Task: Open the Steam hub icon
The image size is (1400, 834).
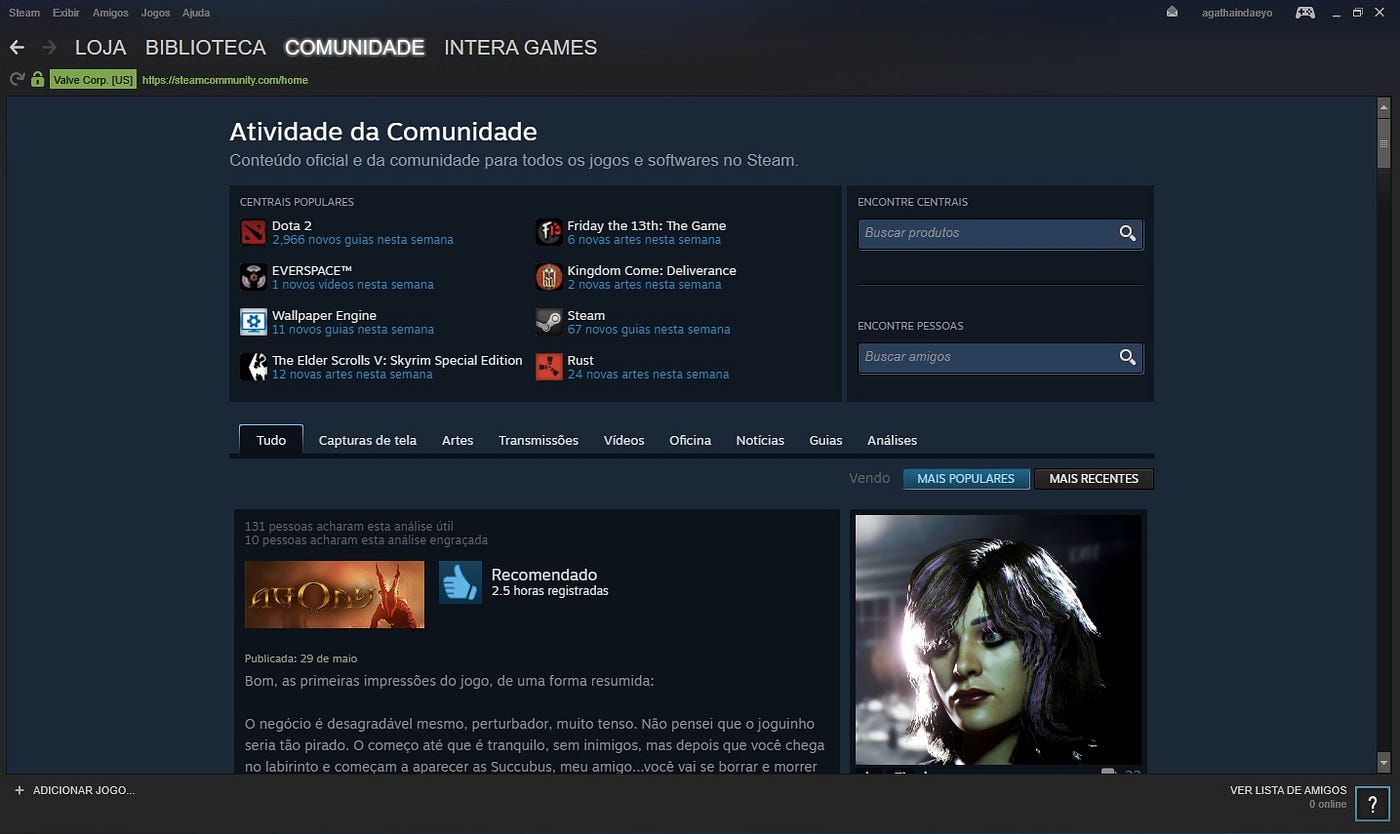Action: 549,322
